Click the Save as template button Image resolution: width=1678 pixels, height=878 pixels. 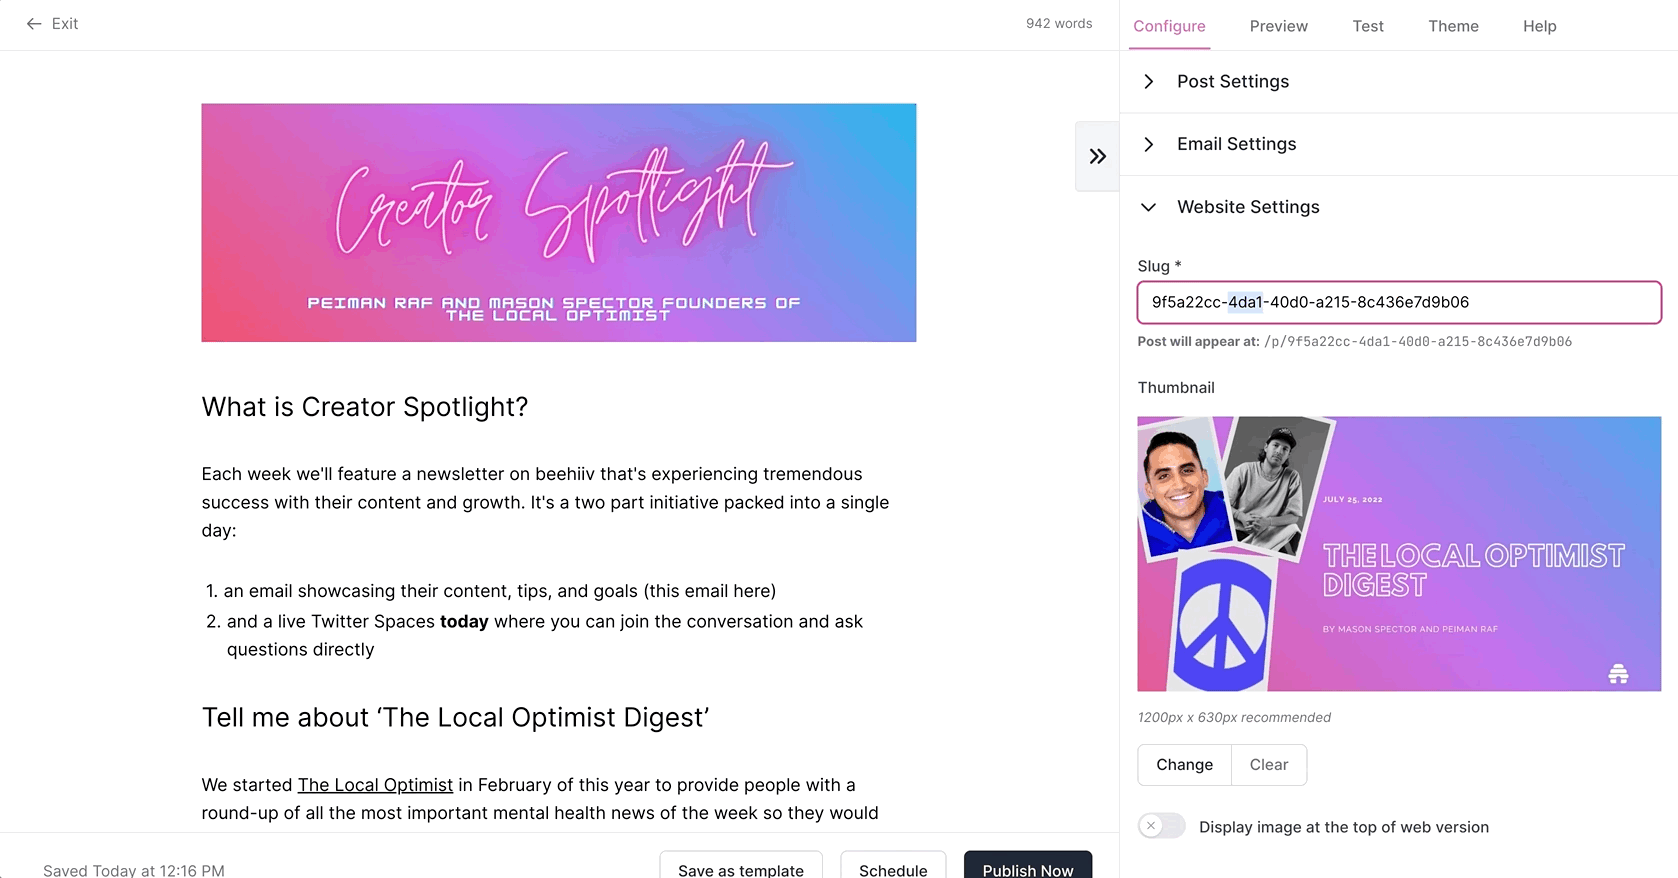click(741, 866)
